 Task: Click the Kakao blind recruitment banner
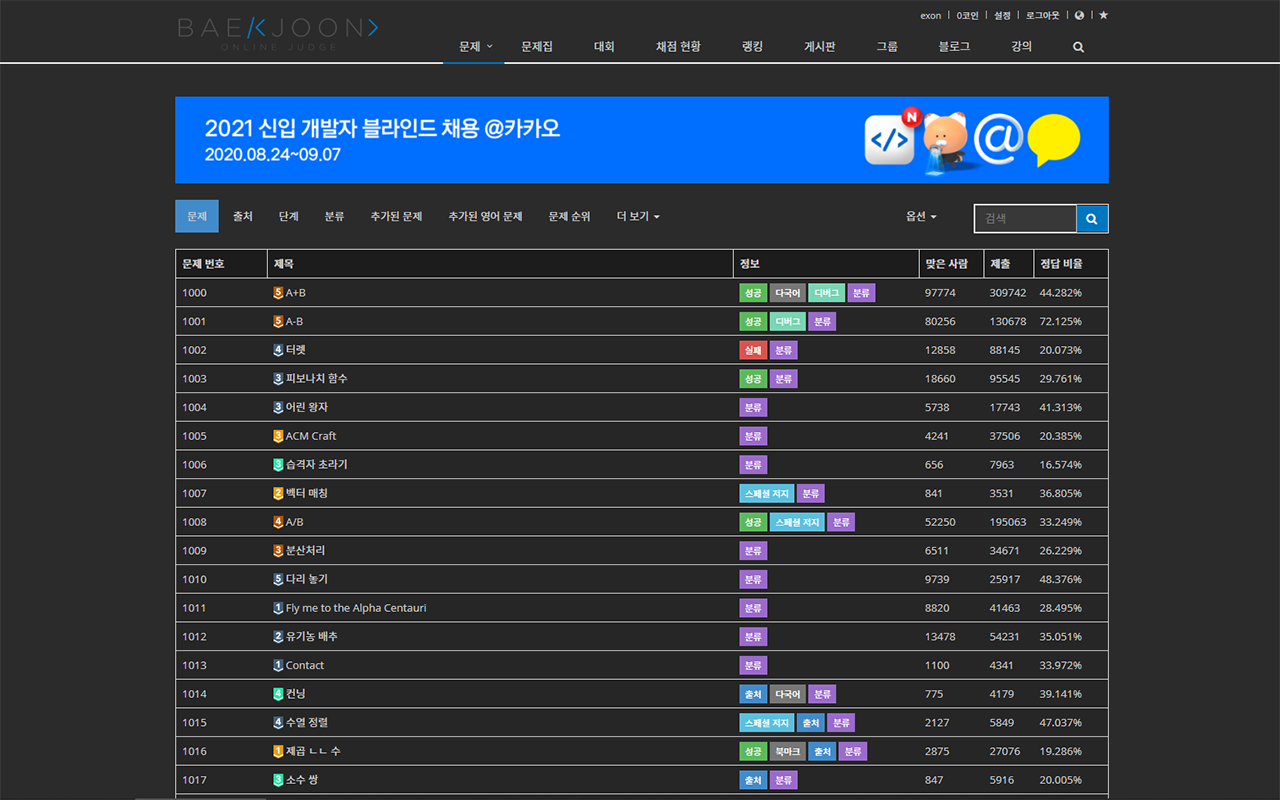coord(642,140)
